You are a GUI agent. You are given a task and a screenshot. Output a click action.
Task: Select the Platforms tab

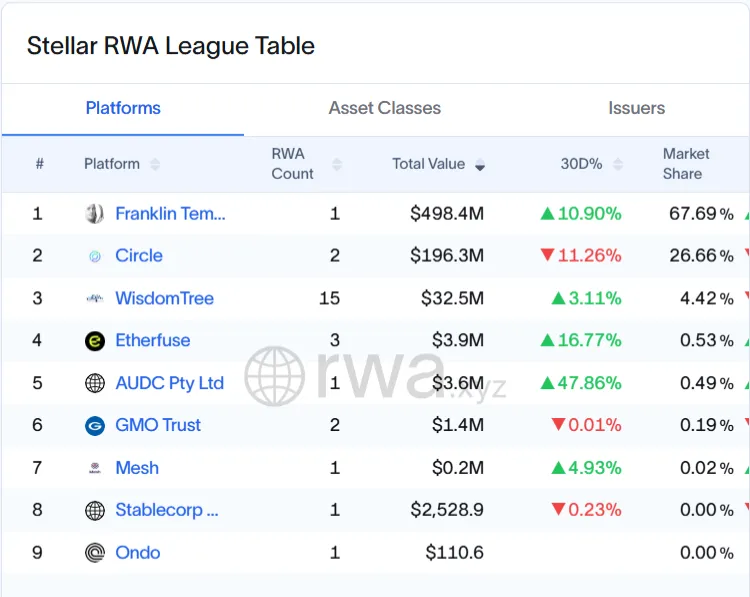tap(123, 108)
